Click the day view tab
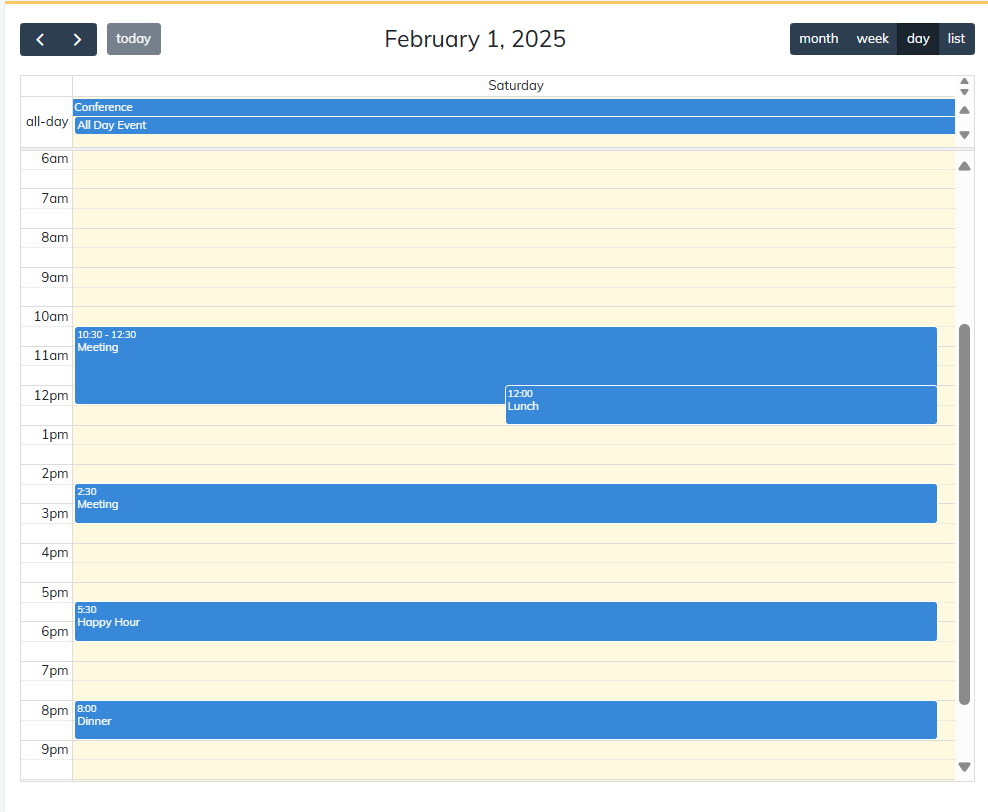 tap(917, 38)
